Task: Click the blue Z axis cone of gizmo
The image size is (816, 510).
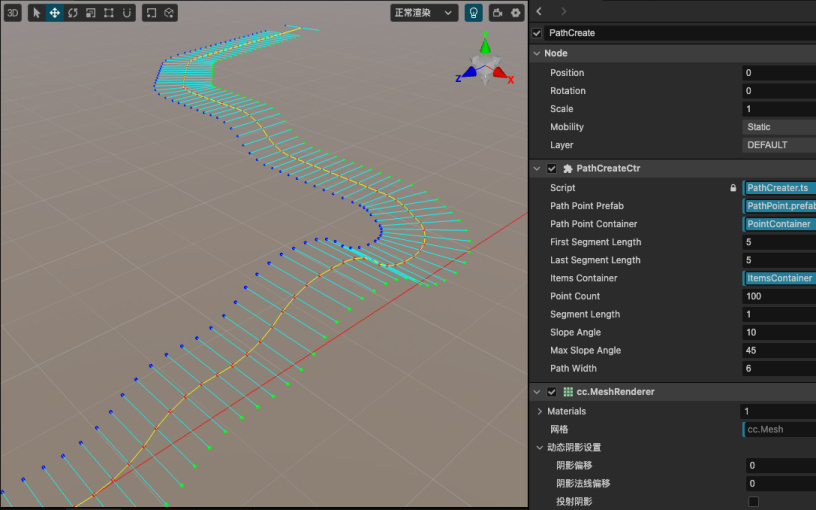Action: pos(469,72)
